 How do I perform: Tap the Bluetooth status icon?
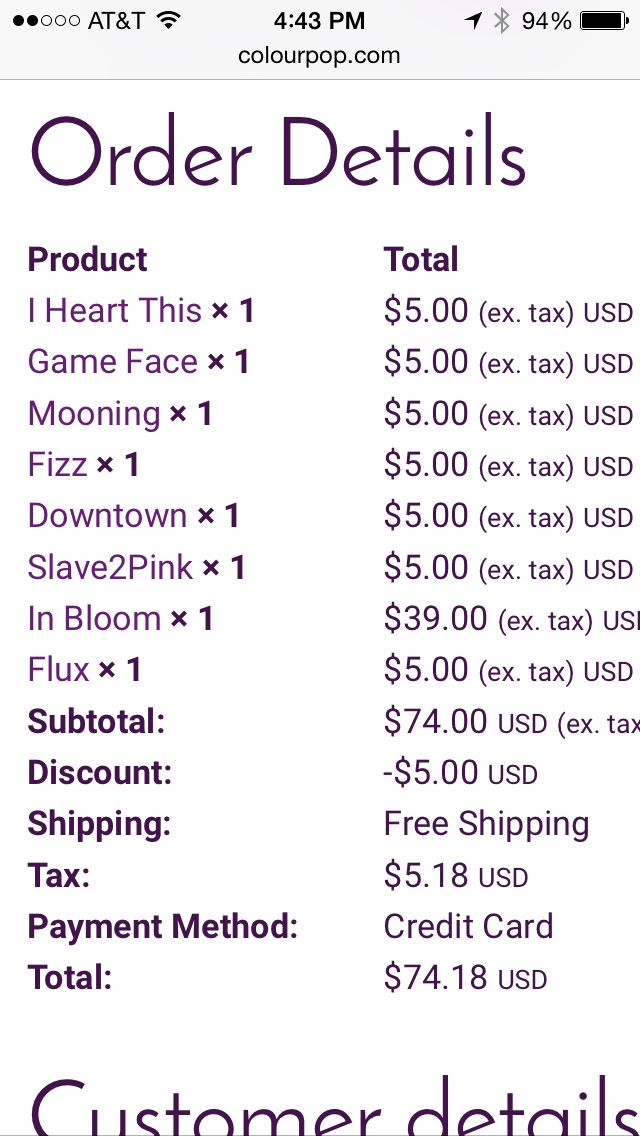tap(501, 21)
